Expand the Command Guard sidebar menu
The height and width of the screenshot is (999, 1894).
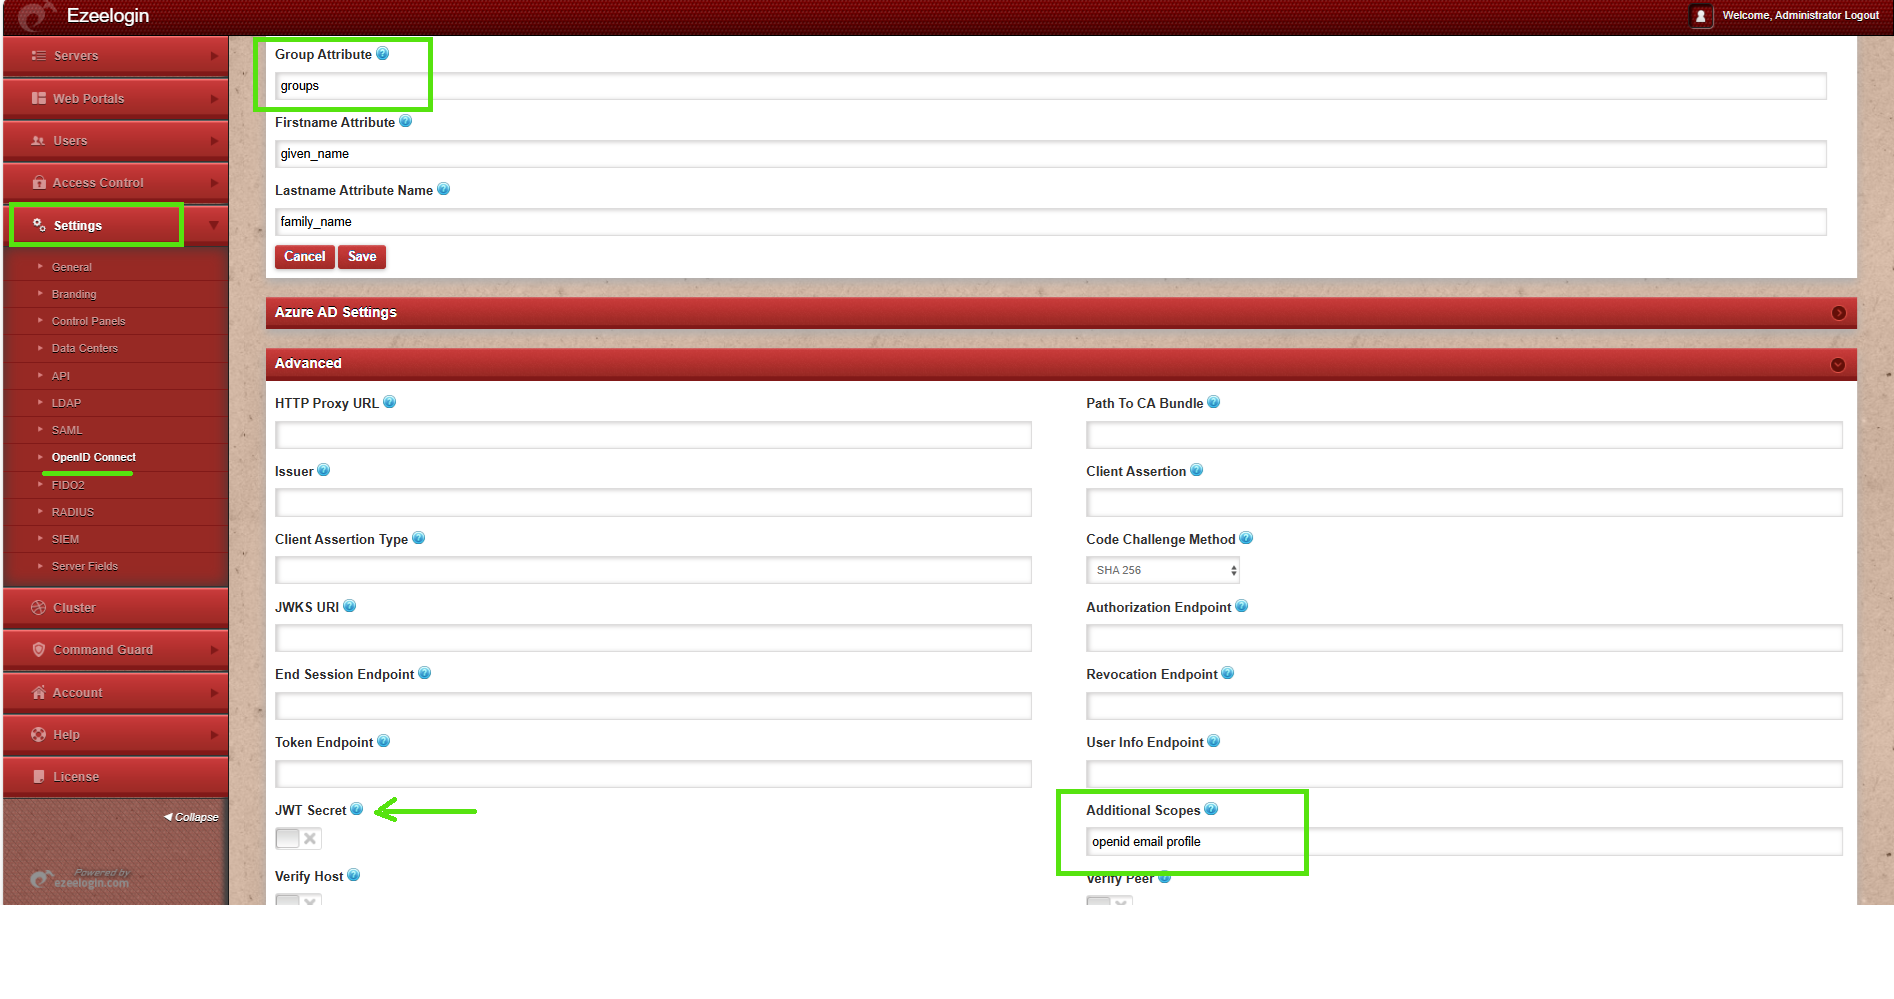[x=115, y=649]
